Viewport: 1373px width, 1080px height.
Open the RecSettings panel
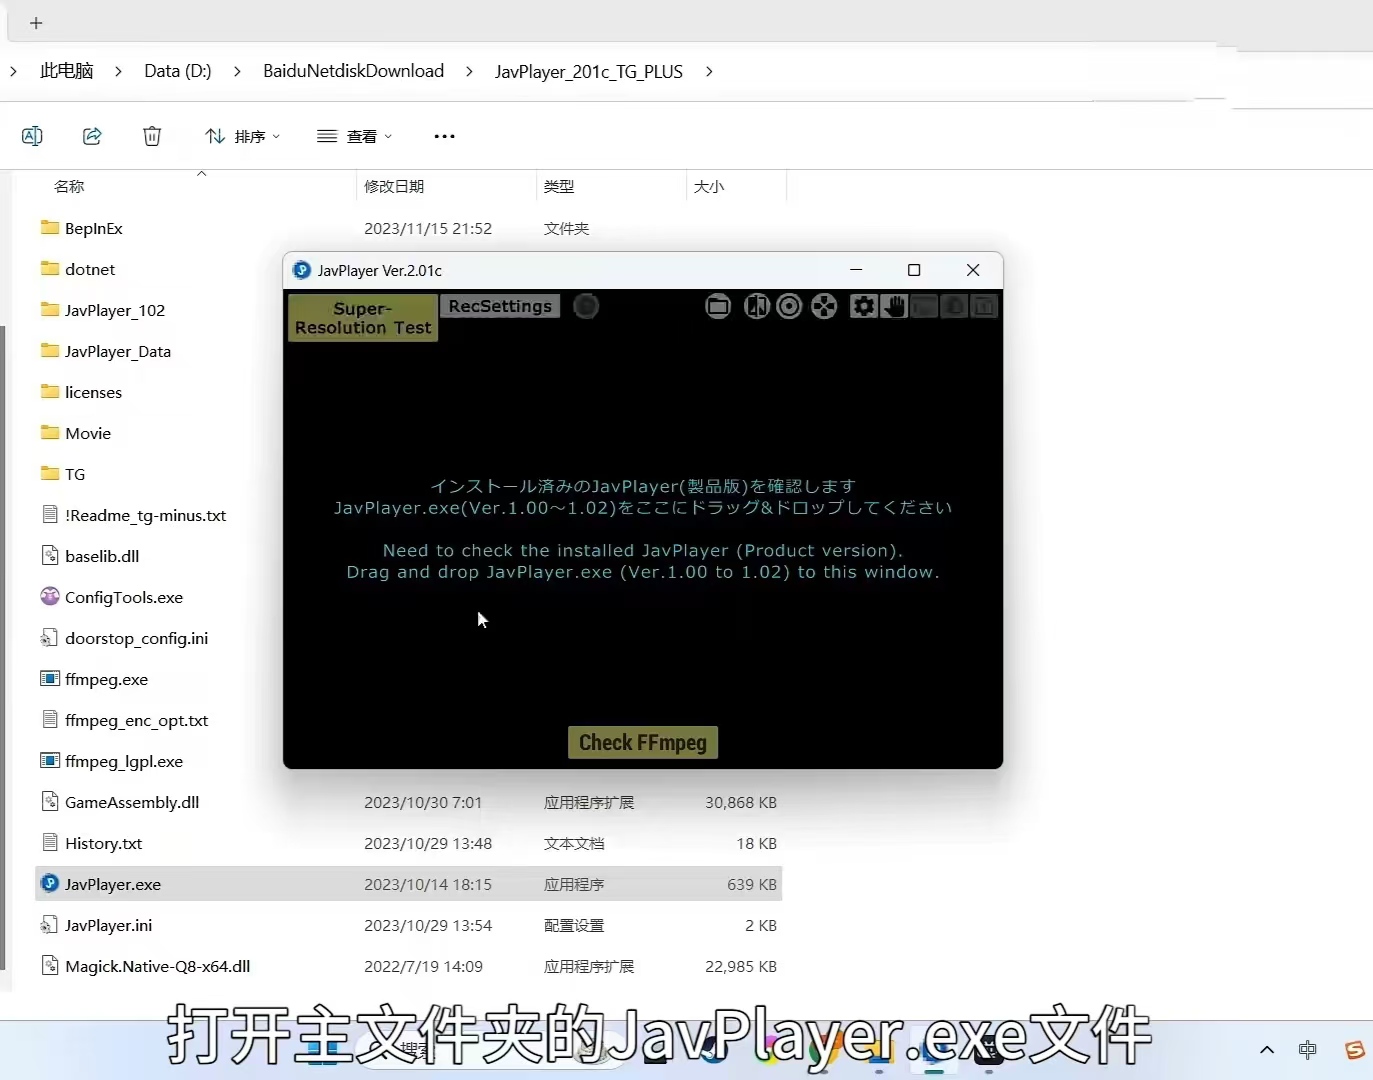tap(500, 306)
